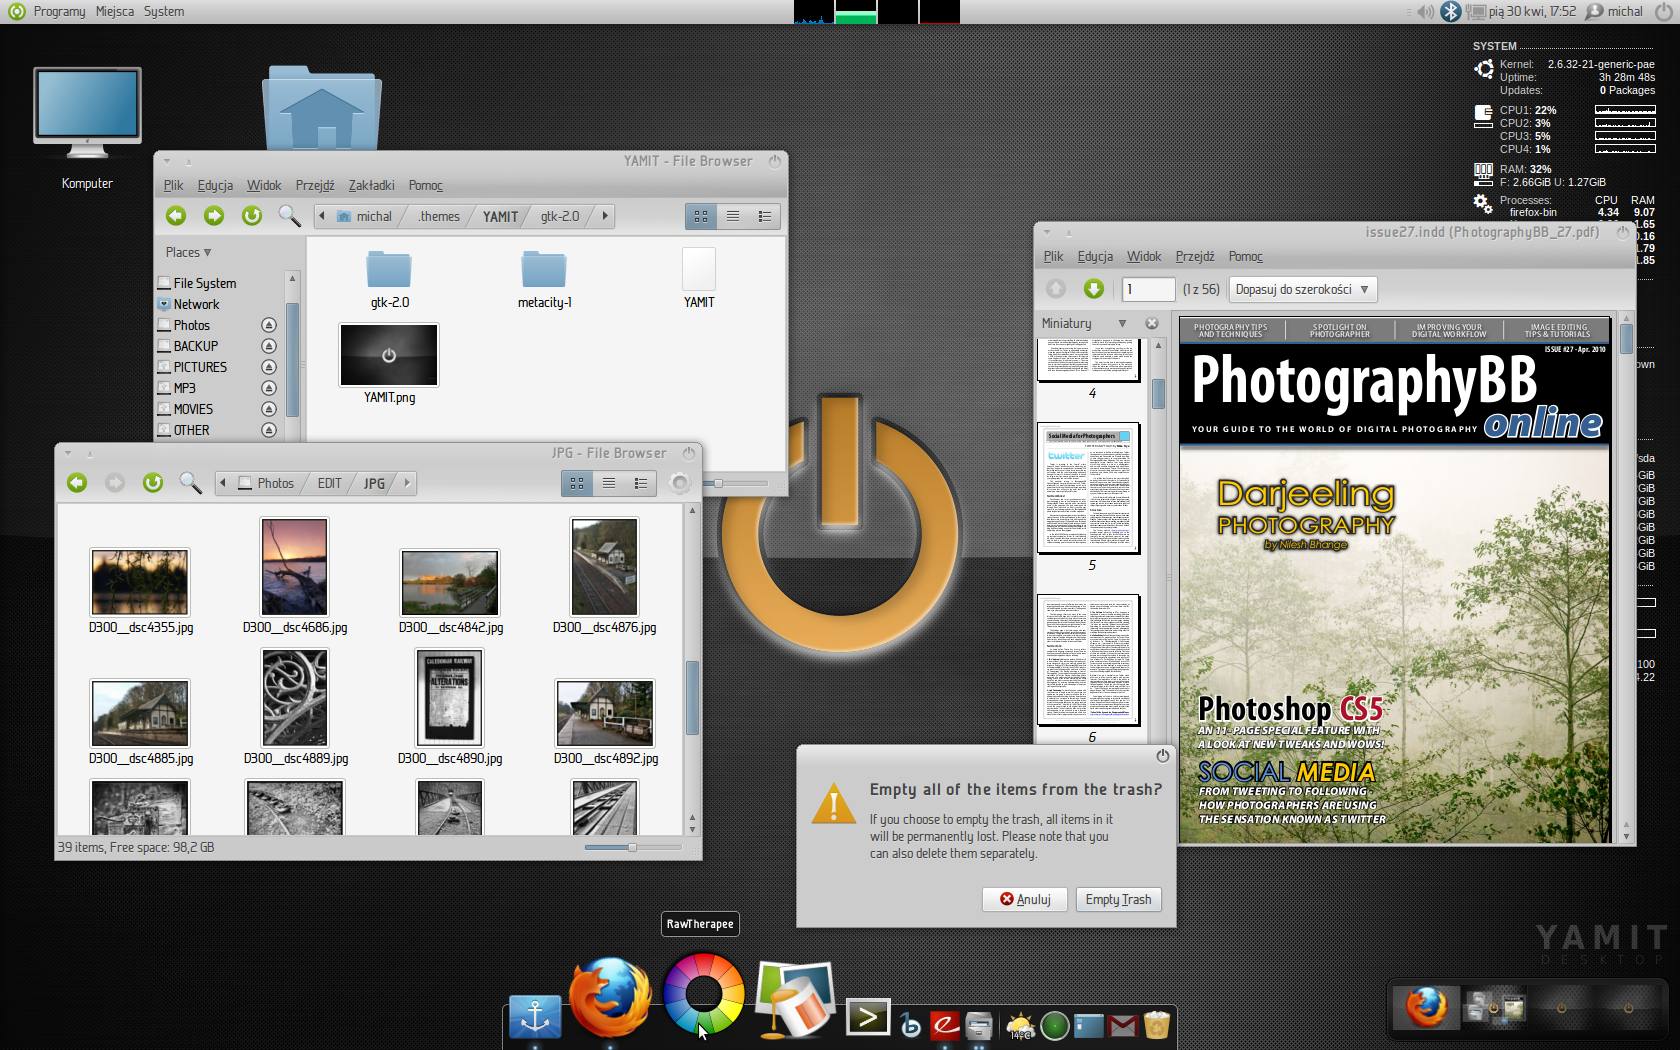Expand the Places sidebar dropdown
1680x1050 pixels.
189,252
